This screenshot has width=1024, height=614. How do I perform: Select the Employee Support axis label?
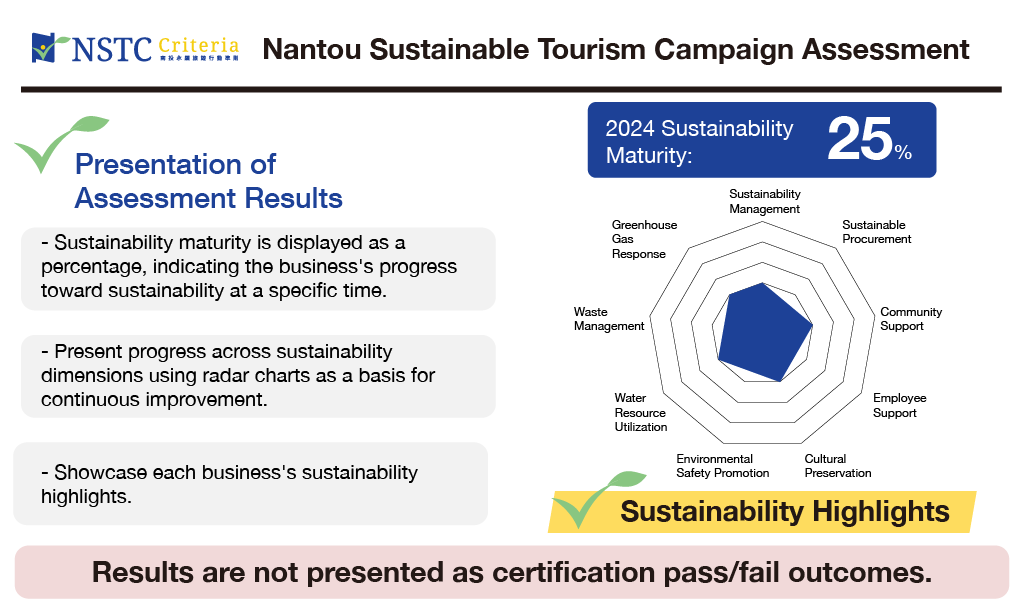pos(899,405)
